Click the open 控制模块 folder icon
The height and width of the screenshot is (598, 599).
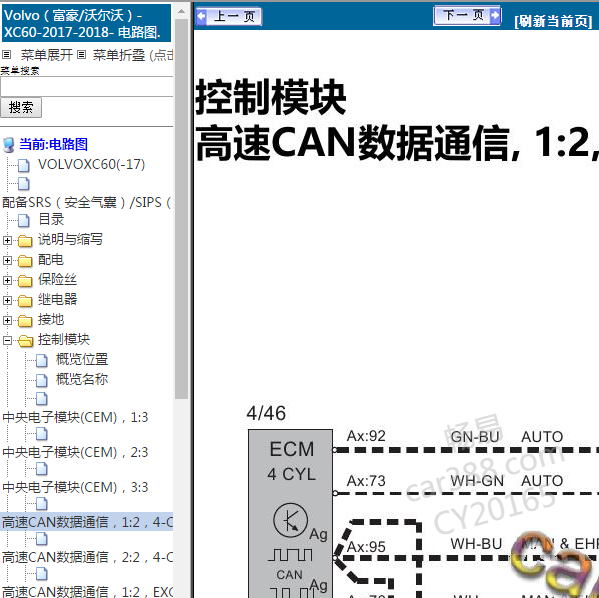coord(25,340)
